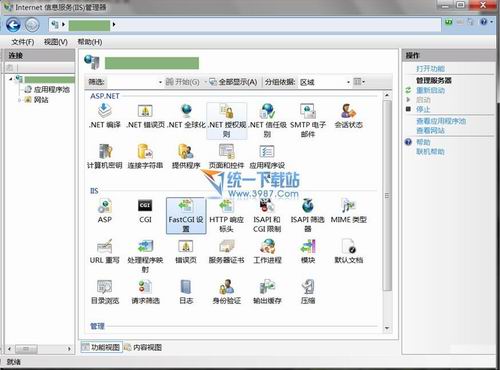Open the .NET 错误页 feature
Viewport: 500px width, 370px height.
coord(145,116)
